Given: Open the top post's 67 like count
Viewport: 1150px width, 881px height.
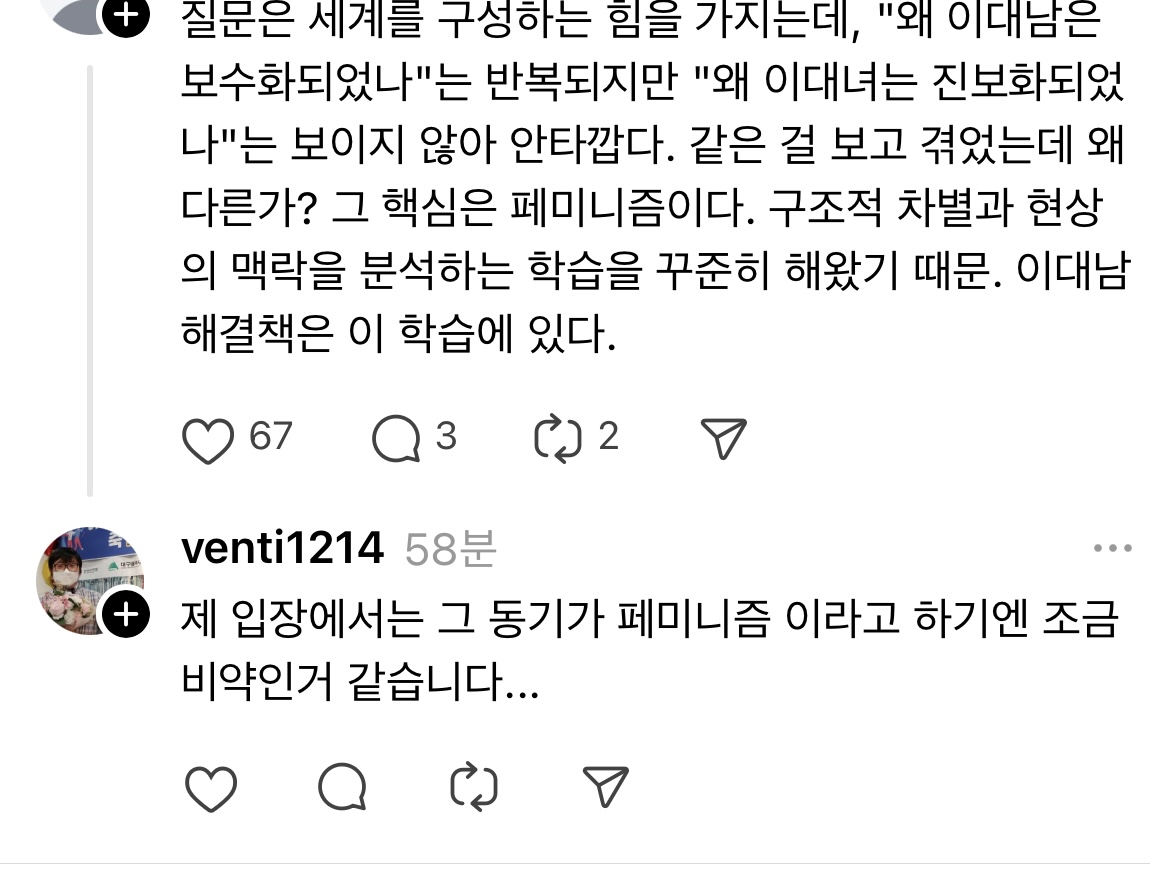Looking at the screenshot, I should tap(271, 436).
